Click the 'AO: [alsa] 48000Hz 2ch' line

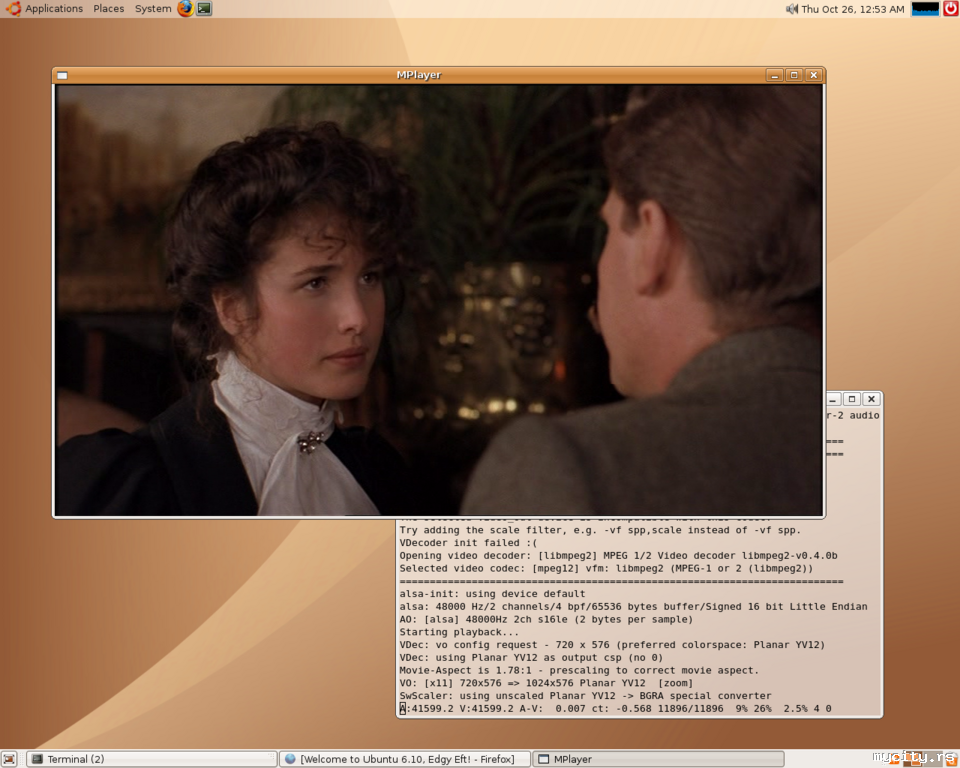[546, 619]
